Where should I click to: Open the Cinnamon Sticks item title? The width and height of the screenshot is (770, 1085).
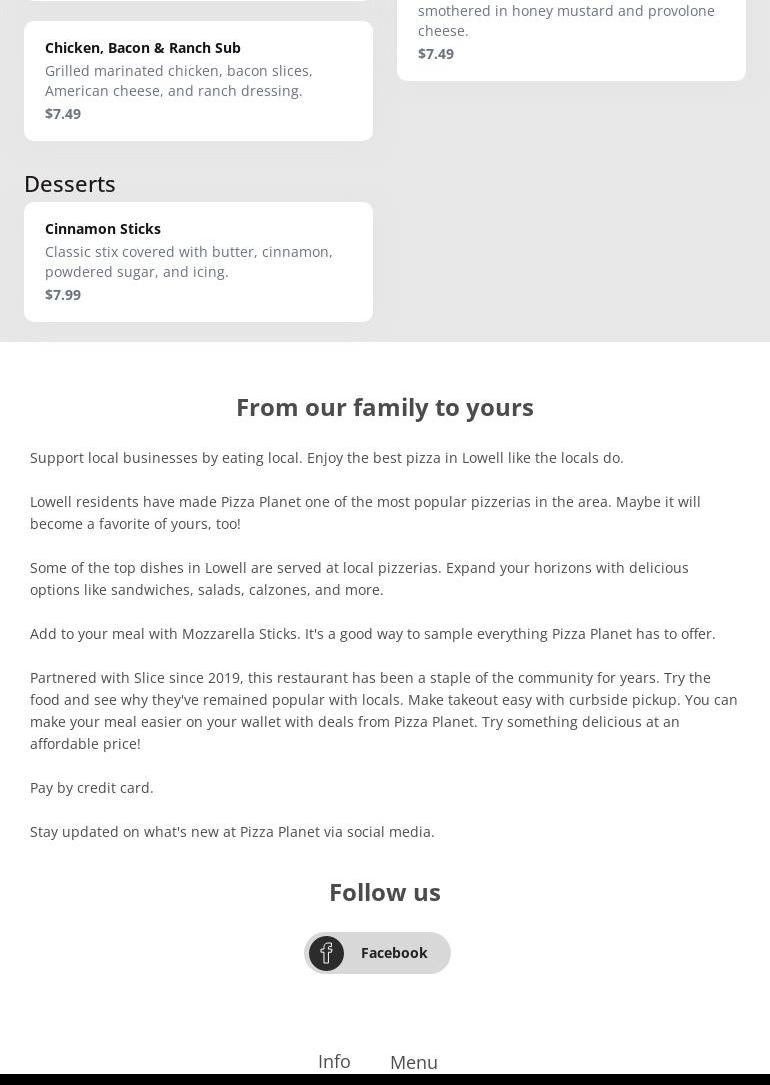click(x=103, y=229)
